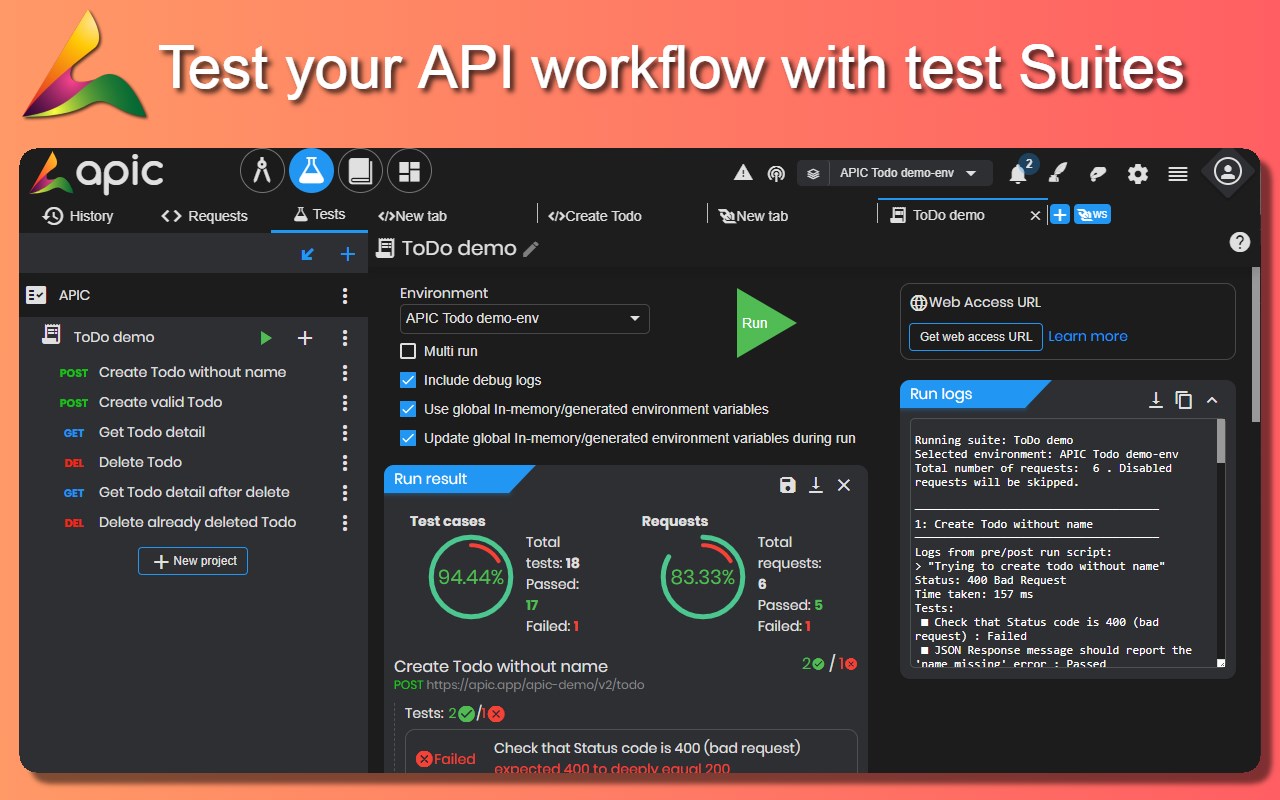Select the Tester flask icon
1280x800 pixels.
click(311, 171)
